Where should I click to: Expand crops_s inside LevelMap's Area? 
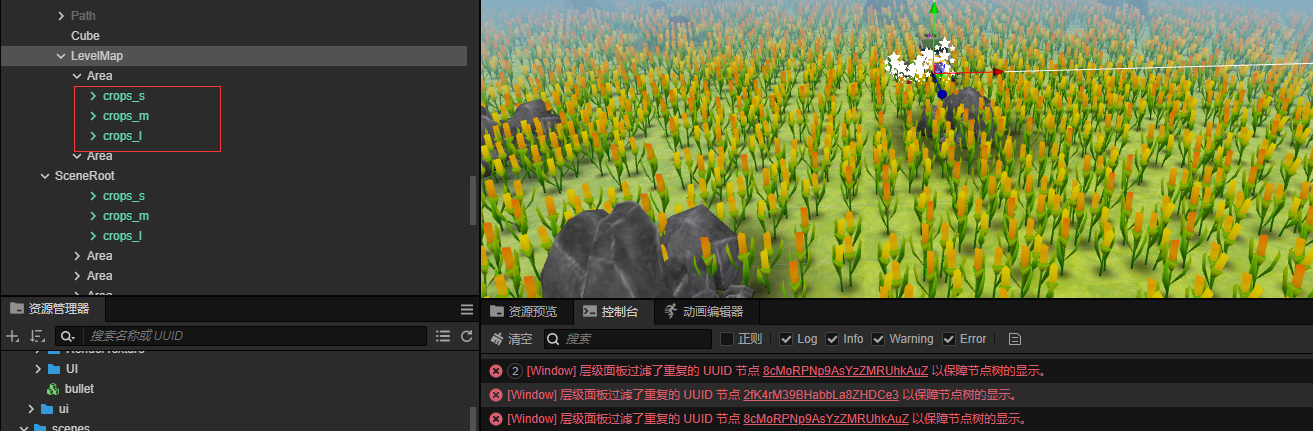[93, 96]
